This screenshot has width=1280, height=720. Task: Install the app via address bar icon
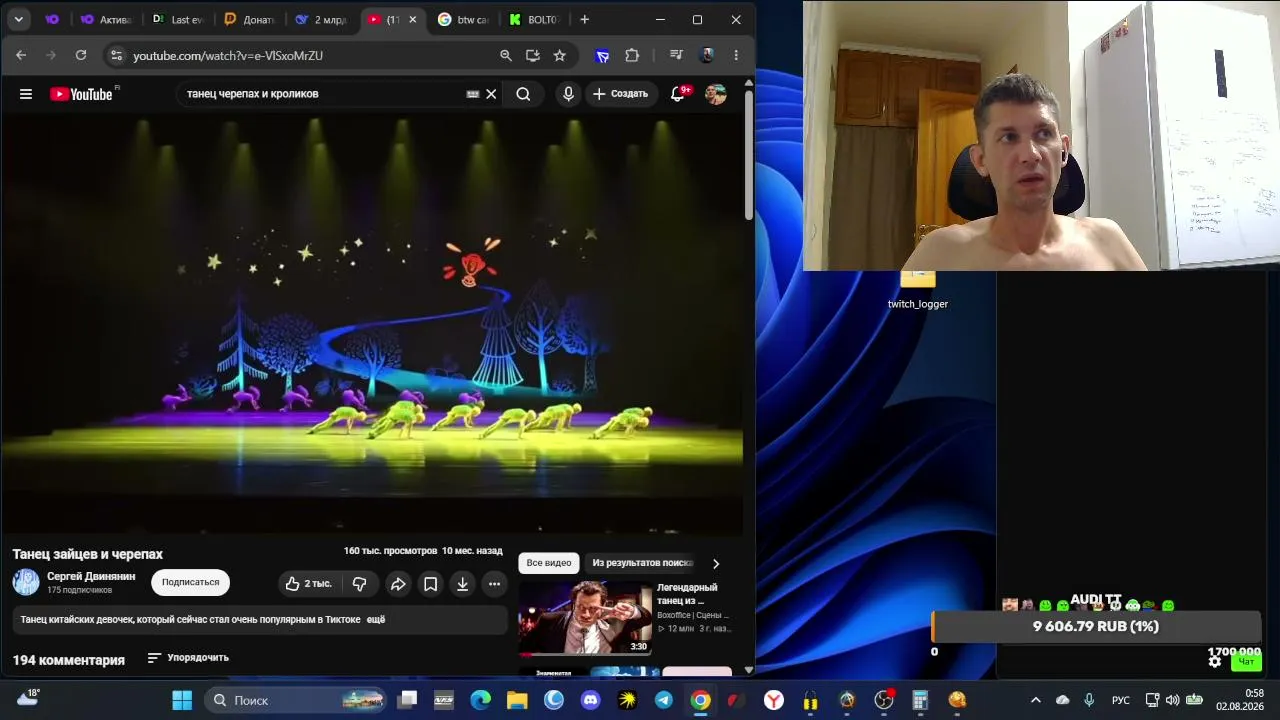tap(533, 56)
